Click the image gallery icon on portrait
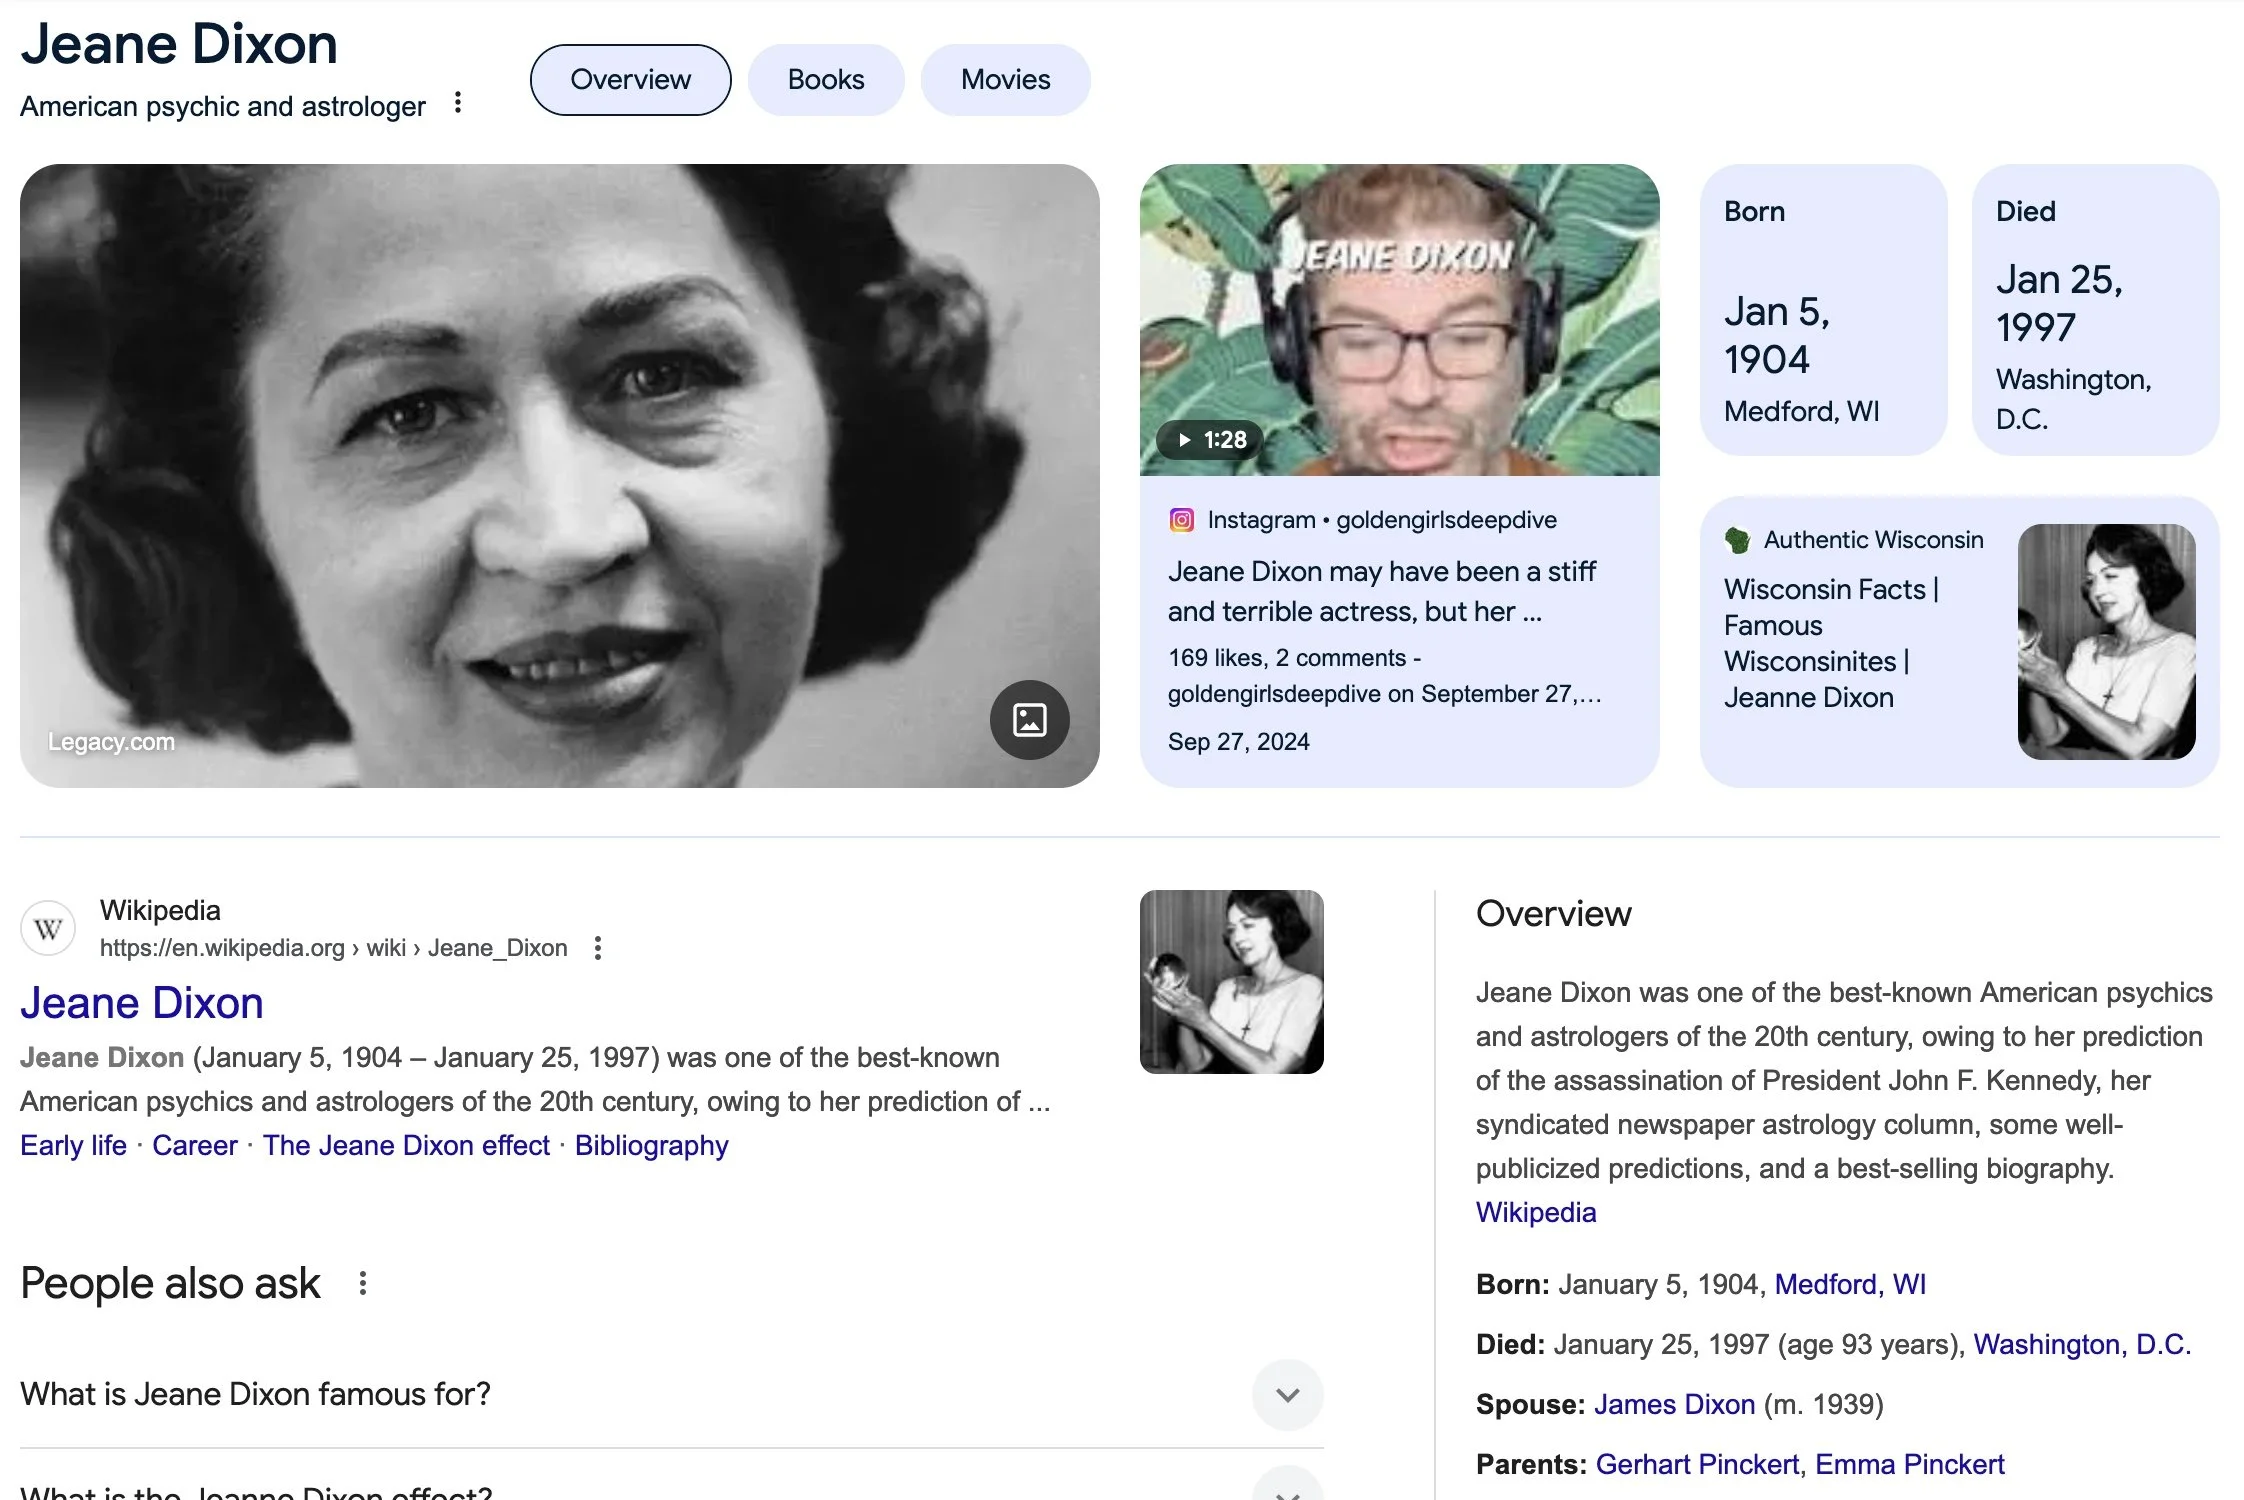Screen dimensions: 2244x1500 [x=1029, y=720]
